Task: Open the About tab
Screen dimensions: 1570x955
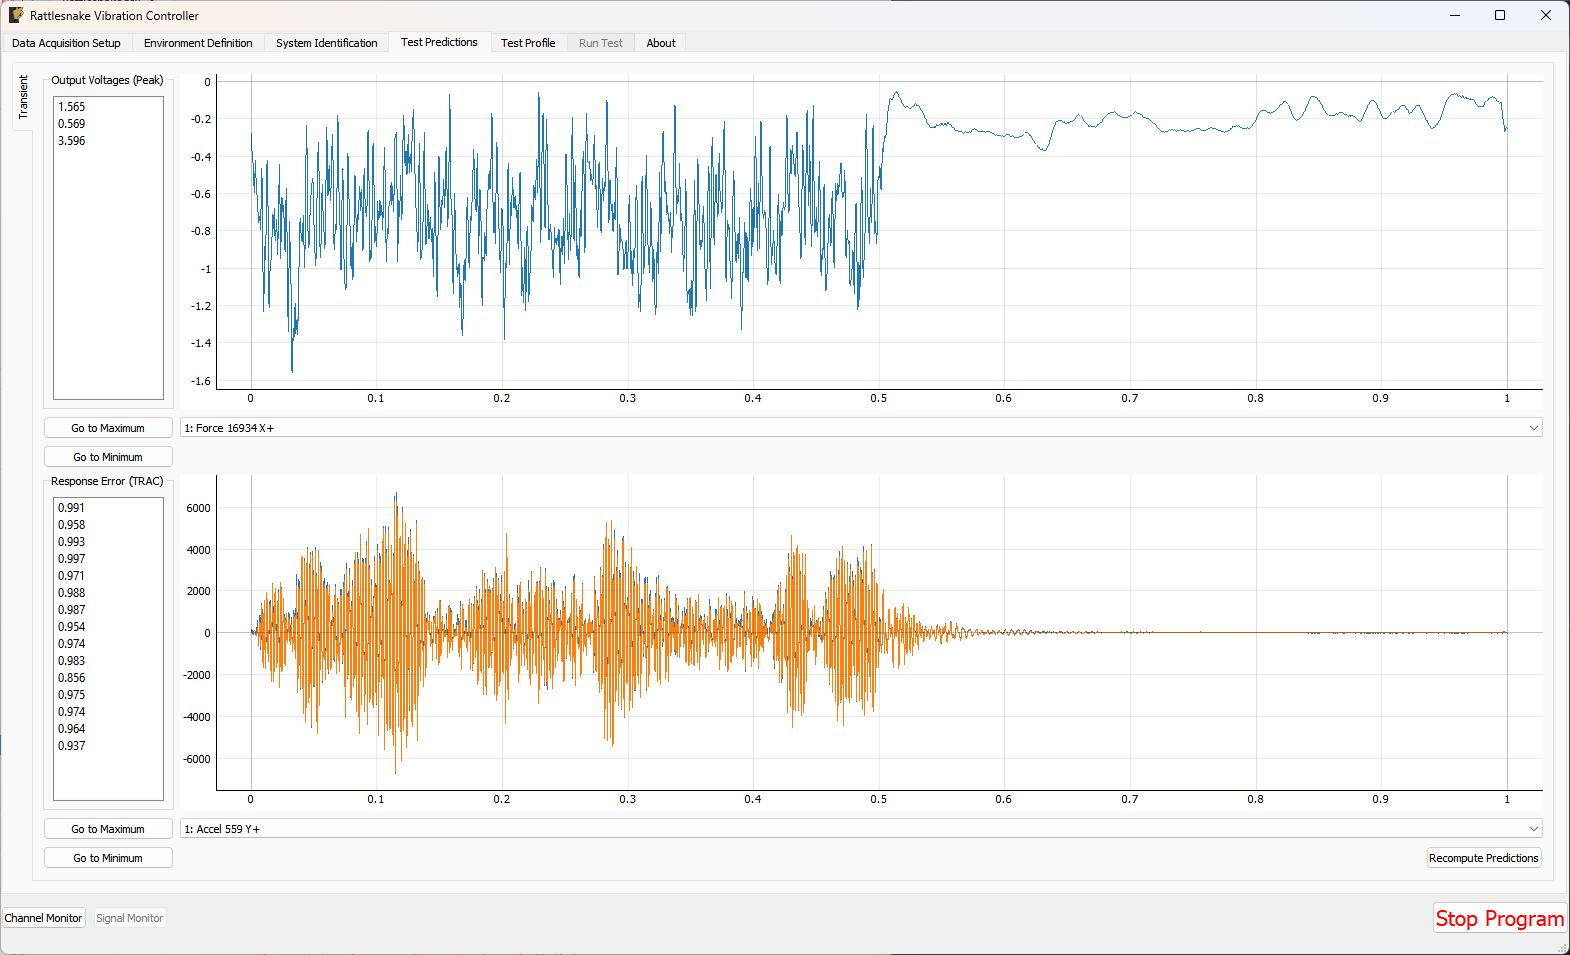Action: 660,43
